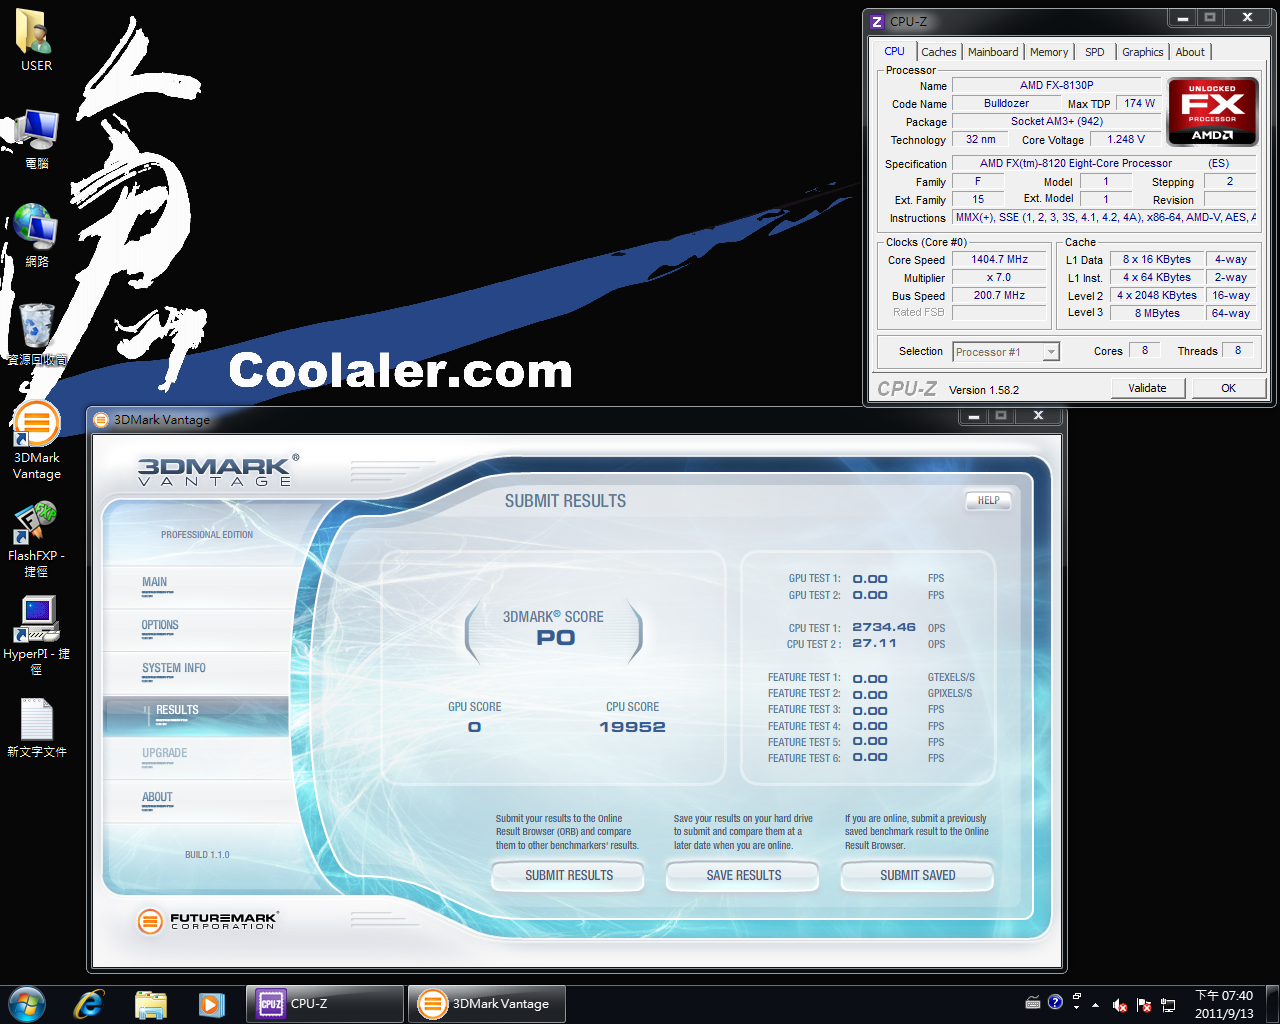Viewport: 1280px width, 1024px height.
Task: Click the CPU-Z title bar icon
Action: tap(877, 21)
